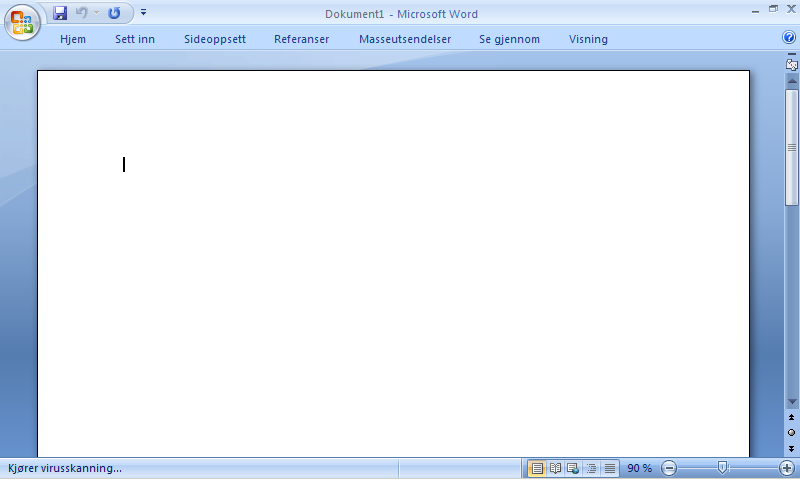The image size is (800, 480).
Task: Restore down the Word window
Action: tap(773, 9)
